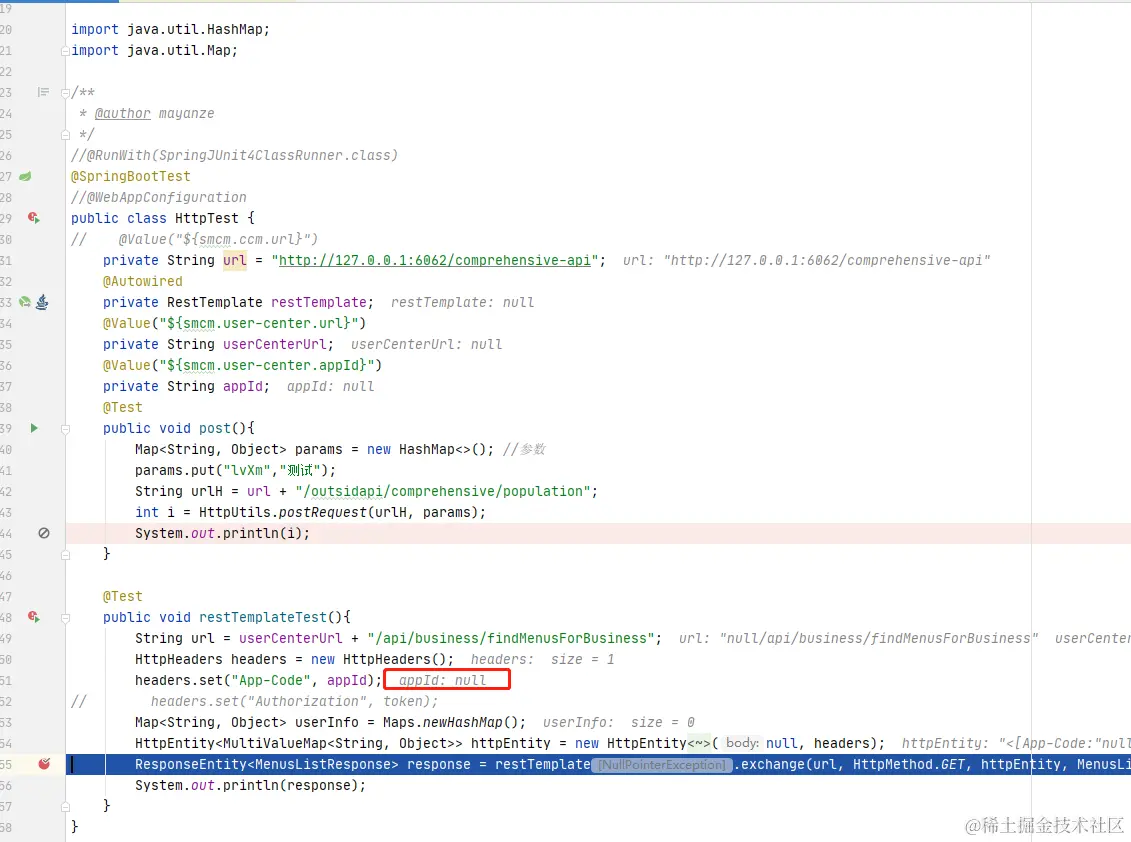Click the highlighted appId: null inline value
1131x842 pixels.
pyautogui.click(x=447, y=680)
